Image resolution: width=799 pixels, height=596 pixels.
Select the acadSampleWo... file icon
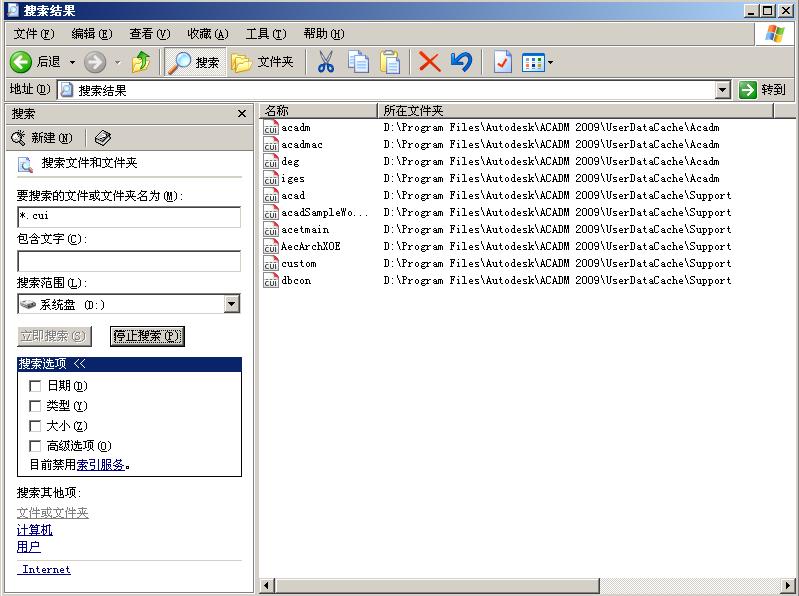click(271, 212)
